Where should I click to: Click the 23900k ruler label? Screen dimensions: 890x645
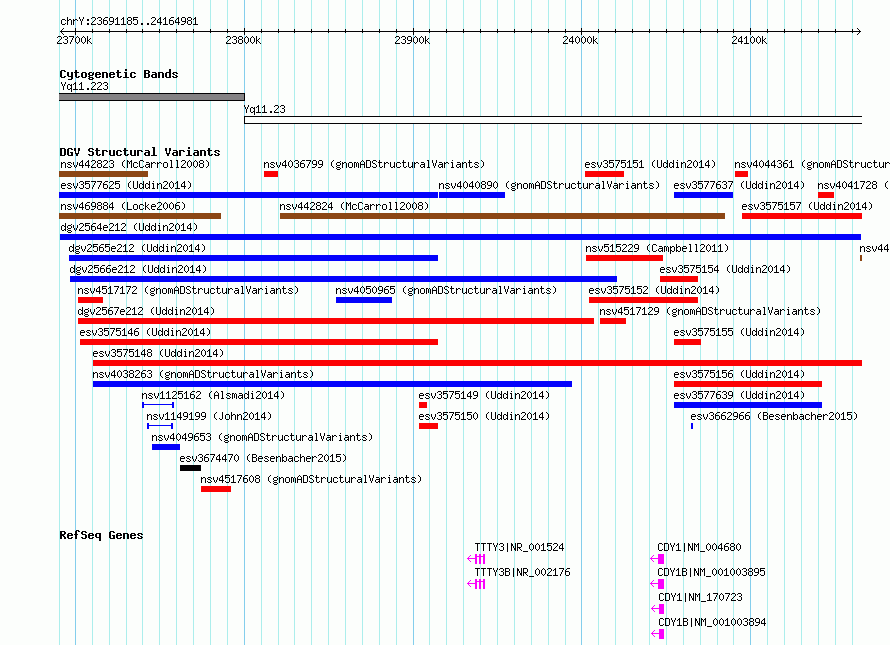point(412,40)
